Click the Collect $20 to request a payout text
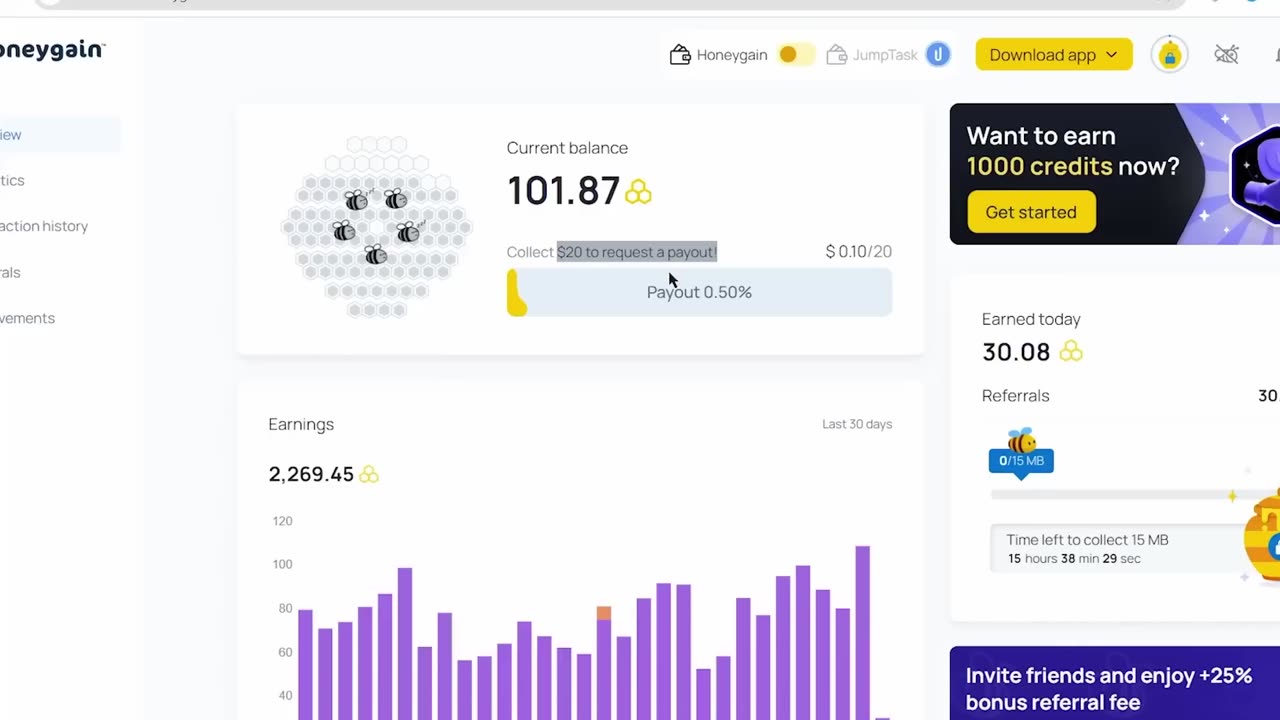This screenshot has height=720, width=1280. (612, 252)
